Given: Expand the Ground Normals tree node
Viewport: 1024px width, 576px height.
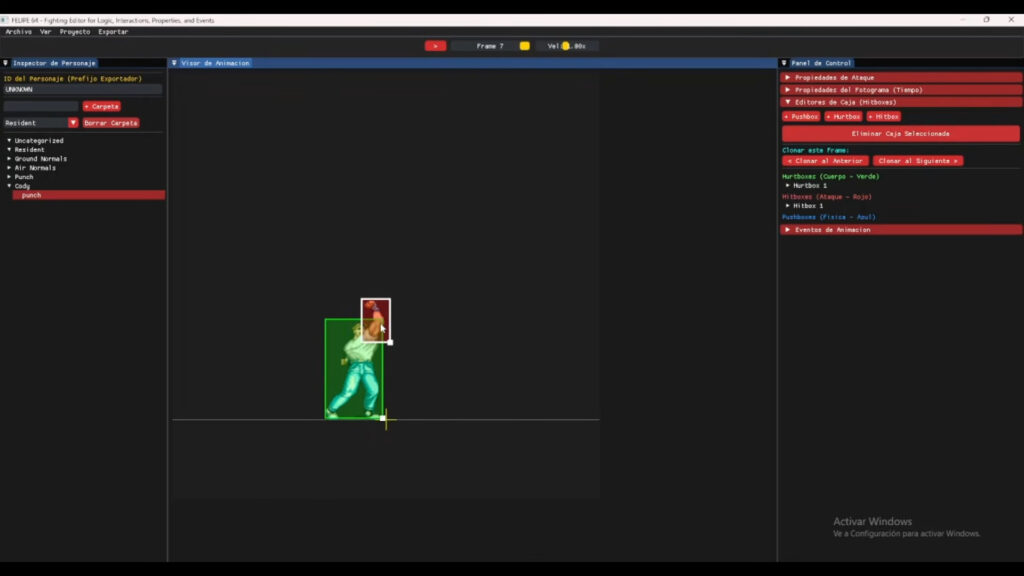Looking at the screenshot, I should point(9,159).
